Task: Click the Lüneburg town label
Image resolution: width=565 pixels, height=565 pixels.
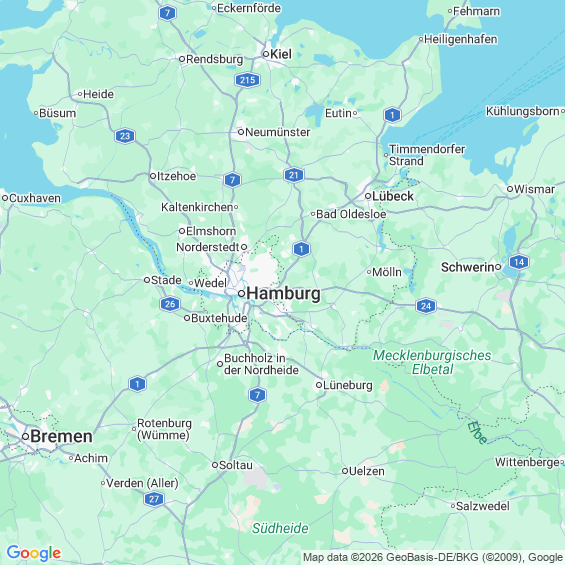Action: pos(348,385)
